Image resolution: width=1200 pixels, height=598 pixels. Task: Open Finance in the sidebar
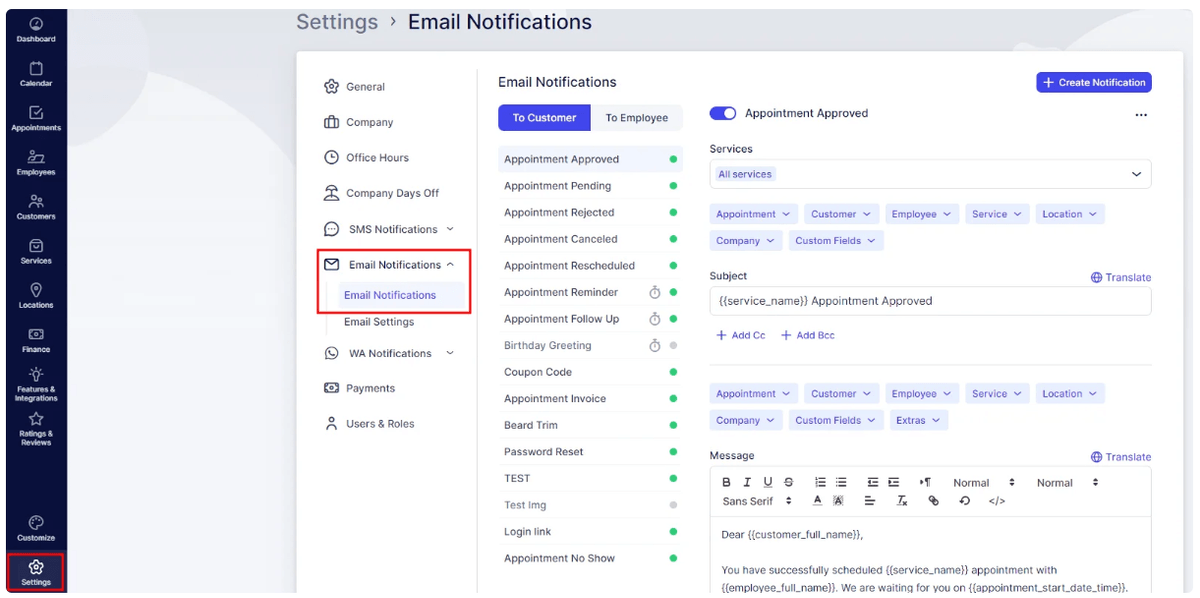[x=36, y=340]
